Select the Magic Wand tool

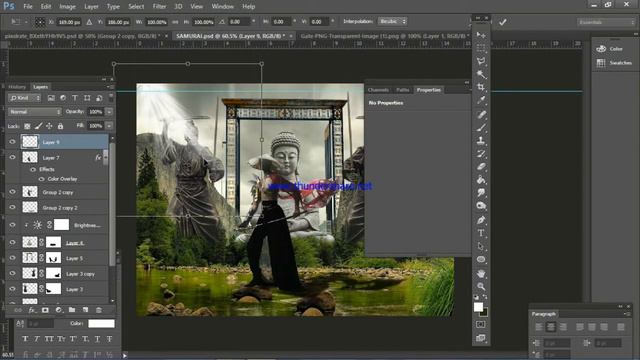tap(481, 74)
